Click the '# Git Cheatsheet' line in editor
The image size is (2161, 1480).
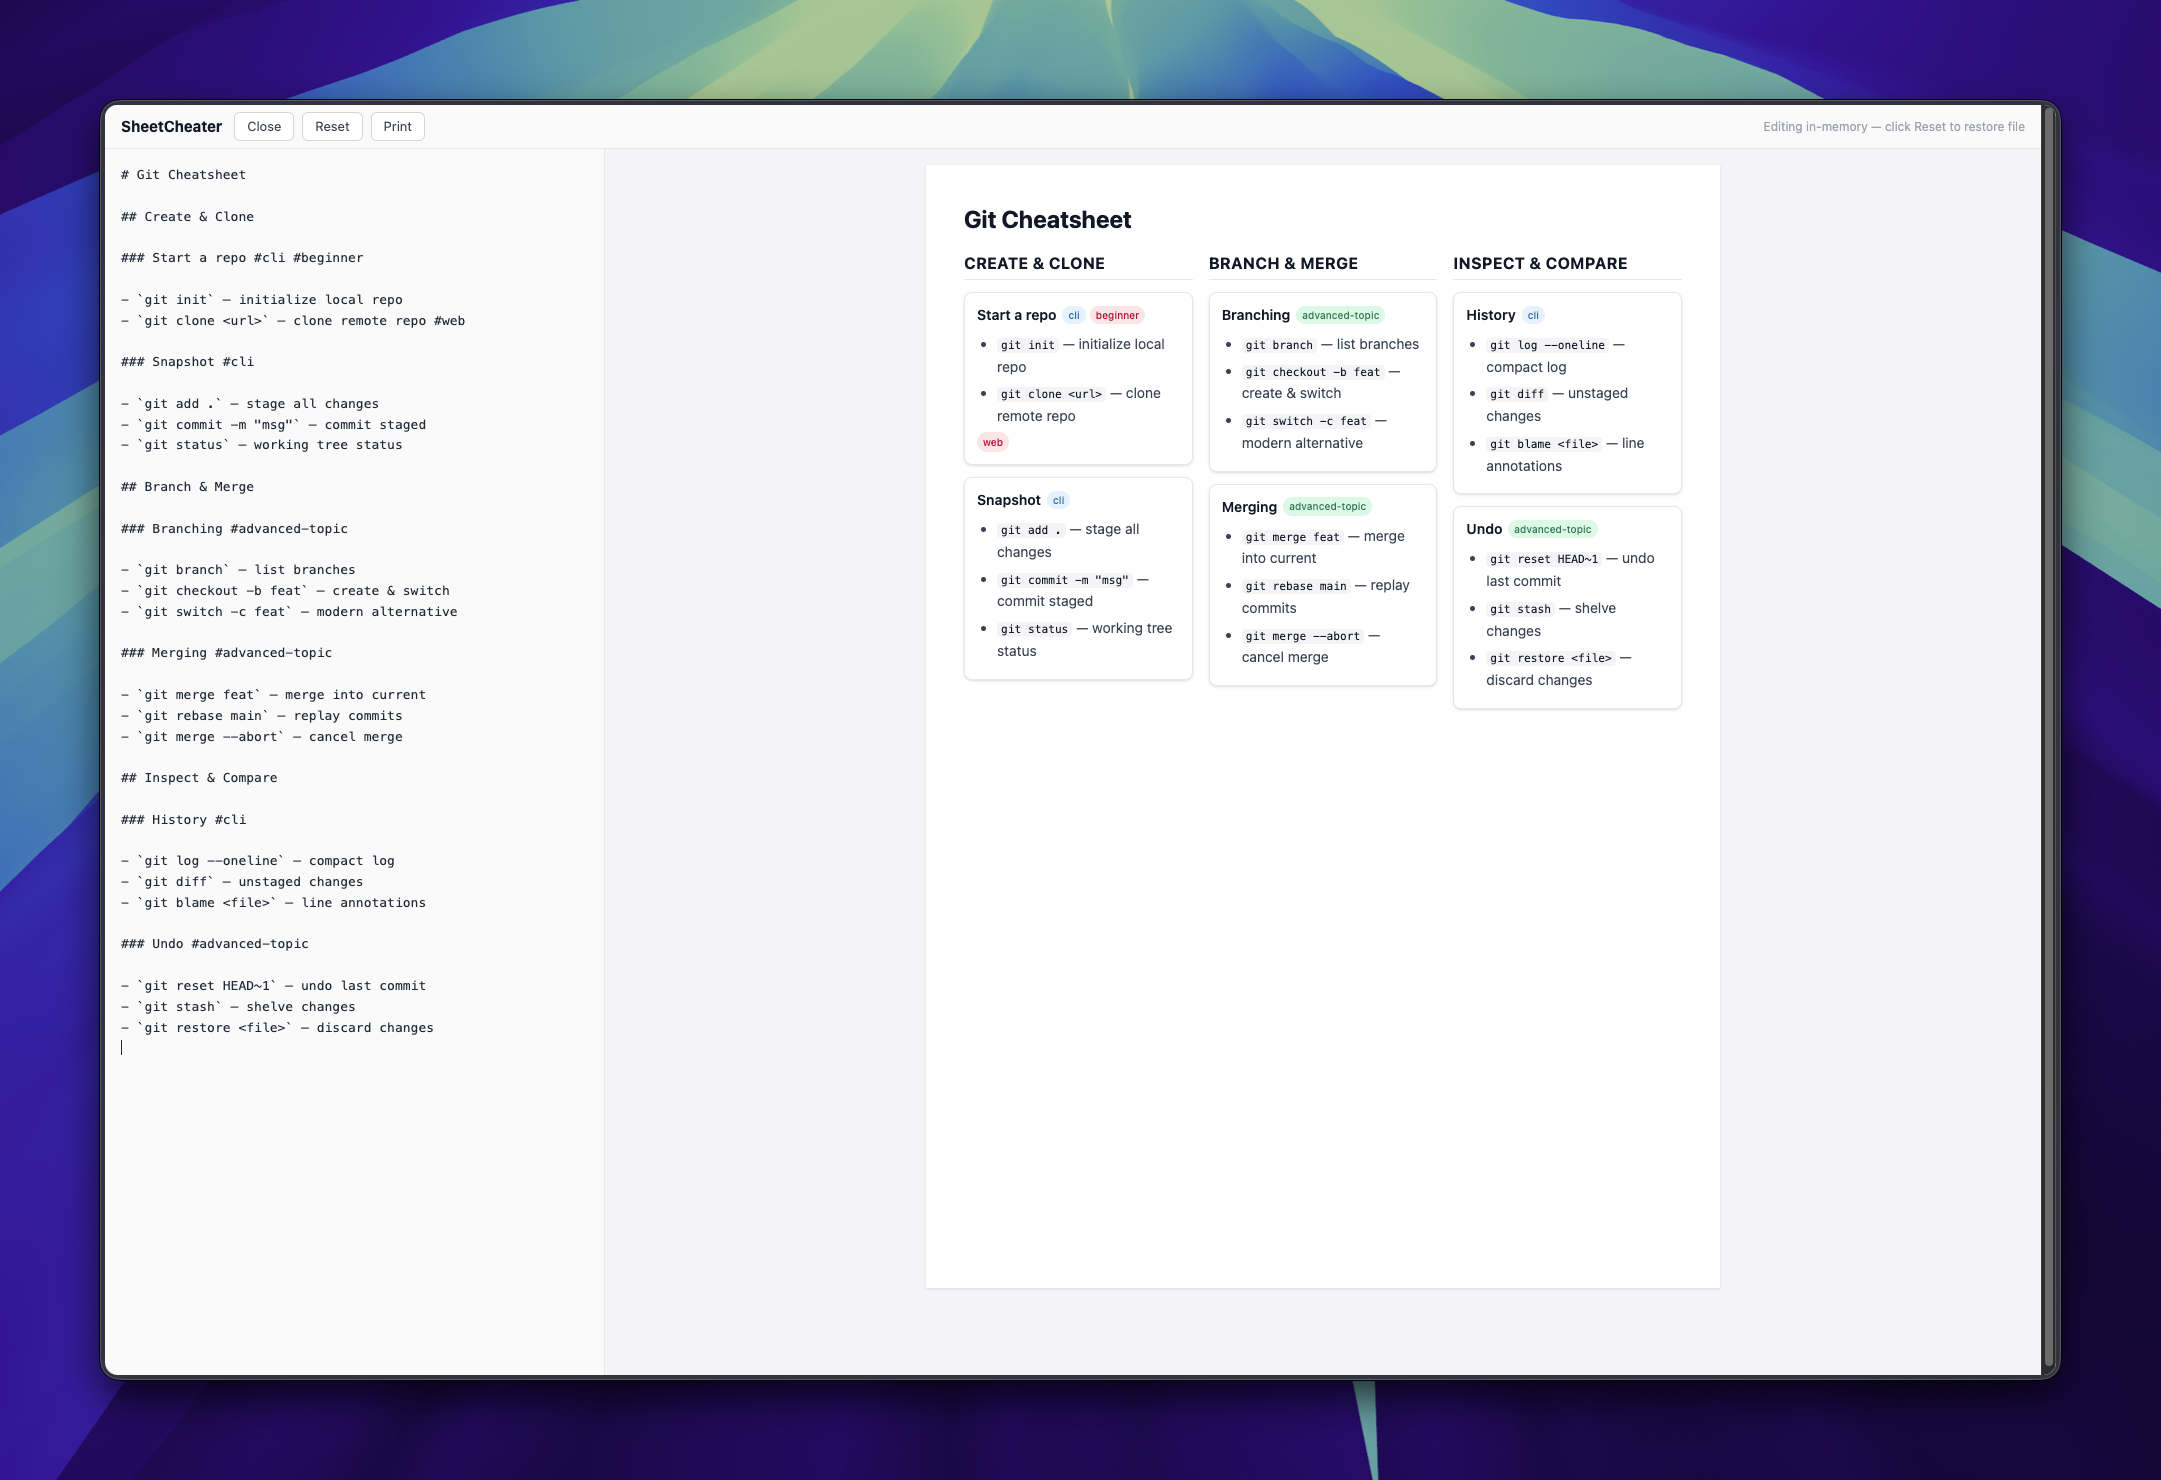pyautogui.click(x=183, y=175)
